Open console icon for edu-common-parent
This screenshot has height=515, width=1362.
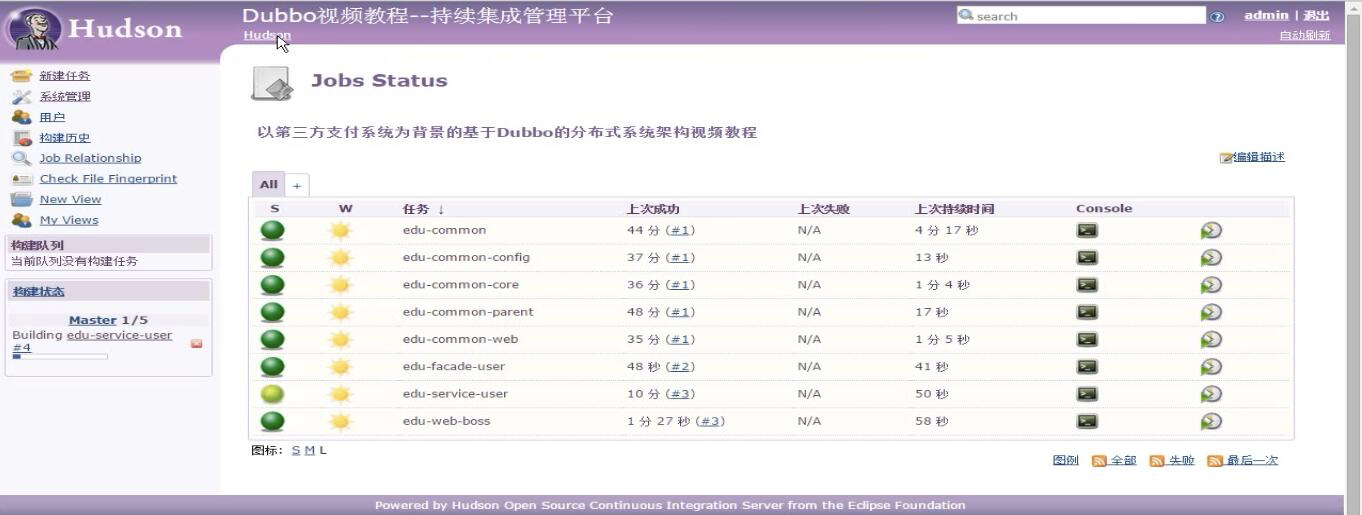(1087, 312)
